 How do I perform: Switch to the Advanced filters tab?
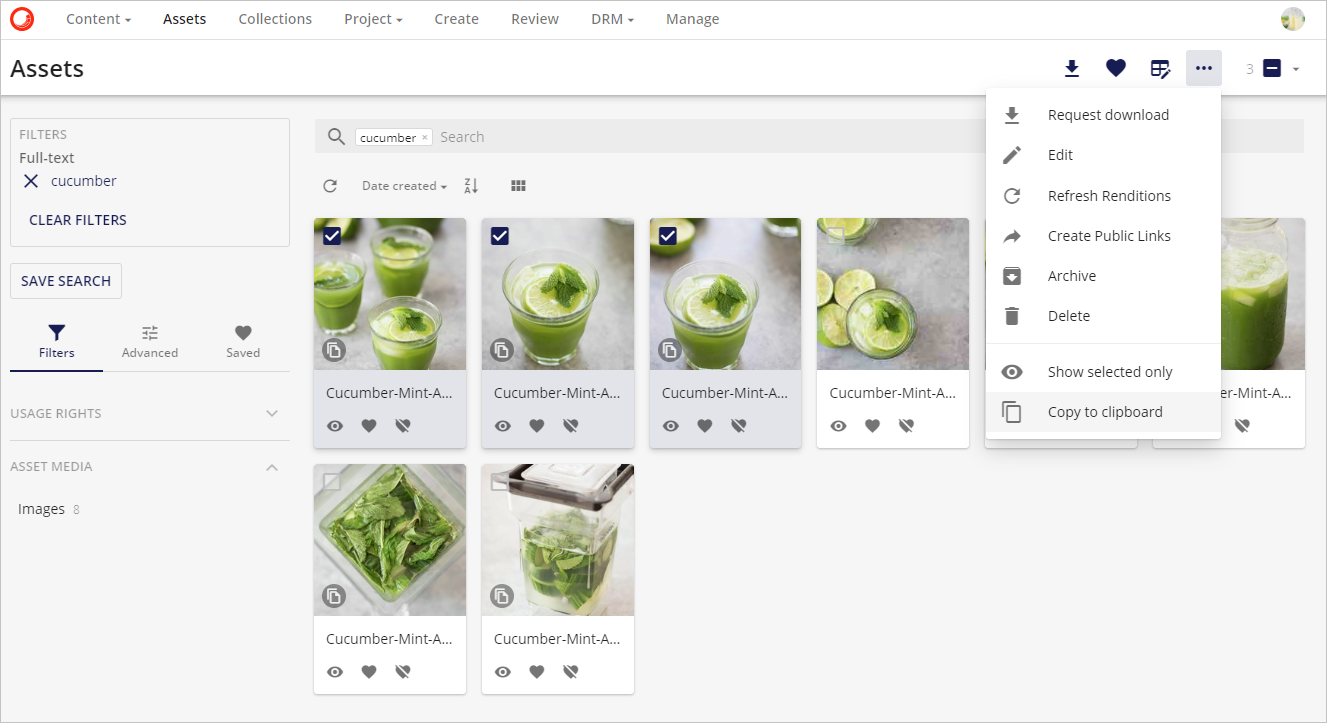pos(150,341)
